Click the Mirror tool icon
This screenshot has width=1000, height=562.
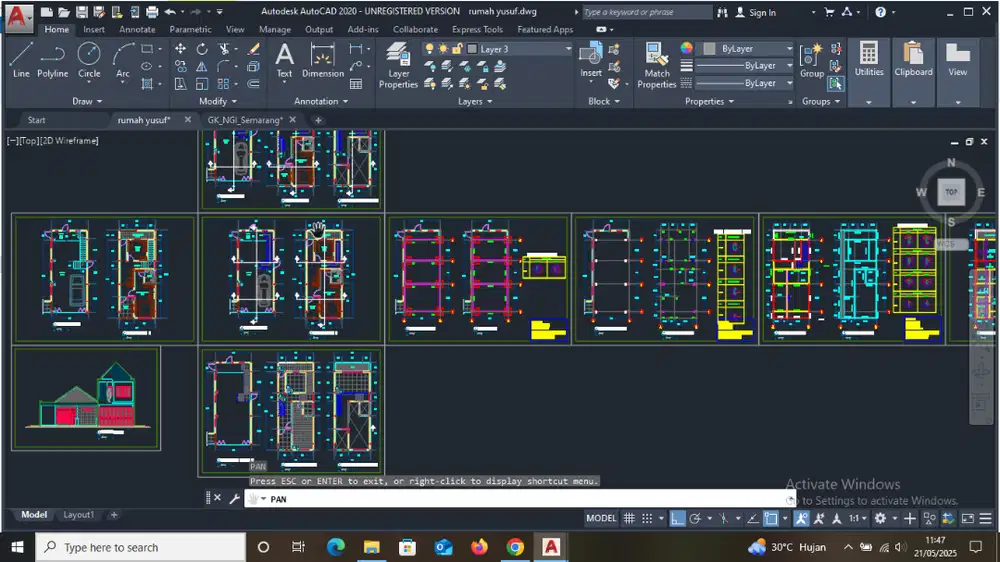202,66
